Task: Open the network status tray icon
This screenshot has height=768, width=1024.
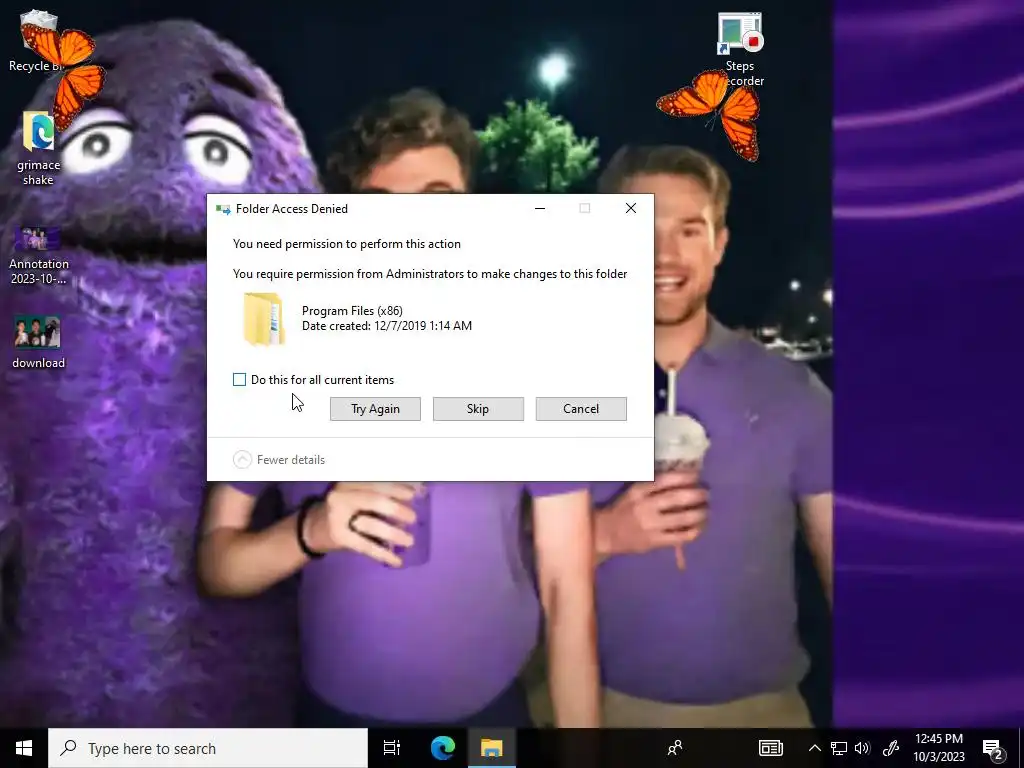Action: [x=839, y=748]
